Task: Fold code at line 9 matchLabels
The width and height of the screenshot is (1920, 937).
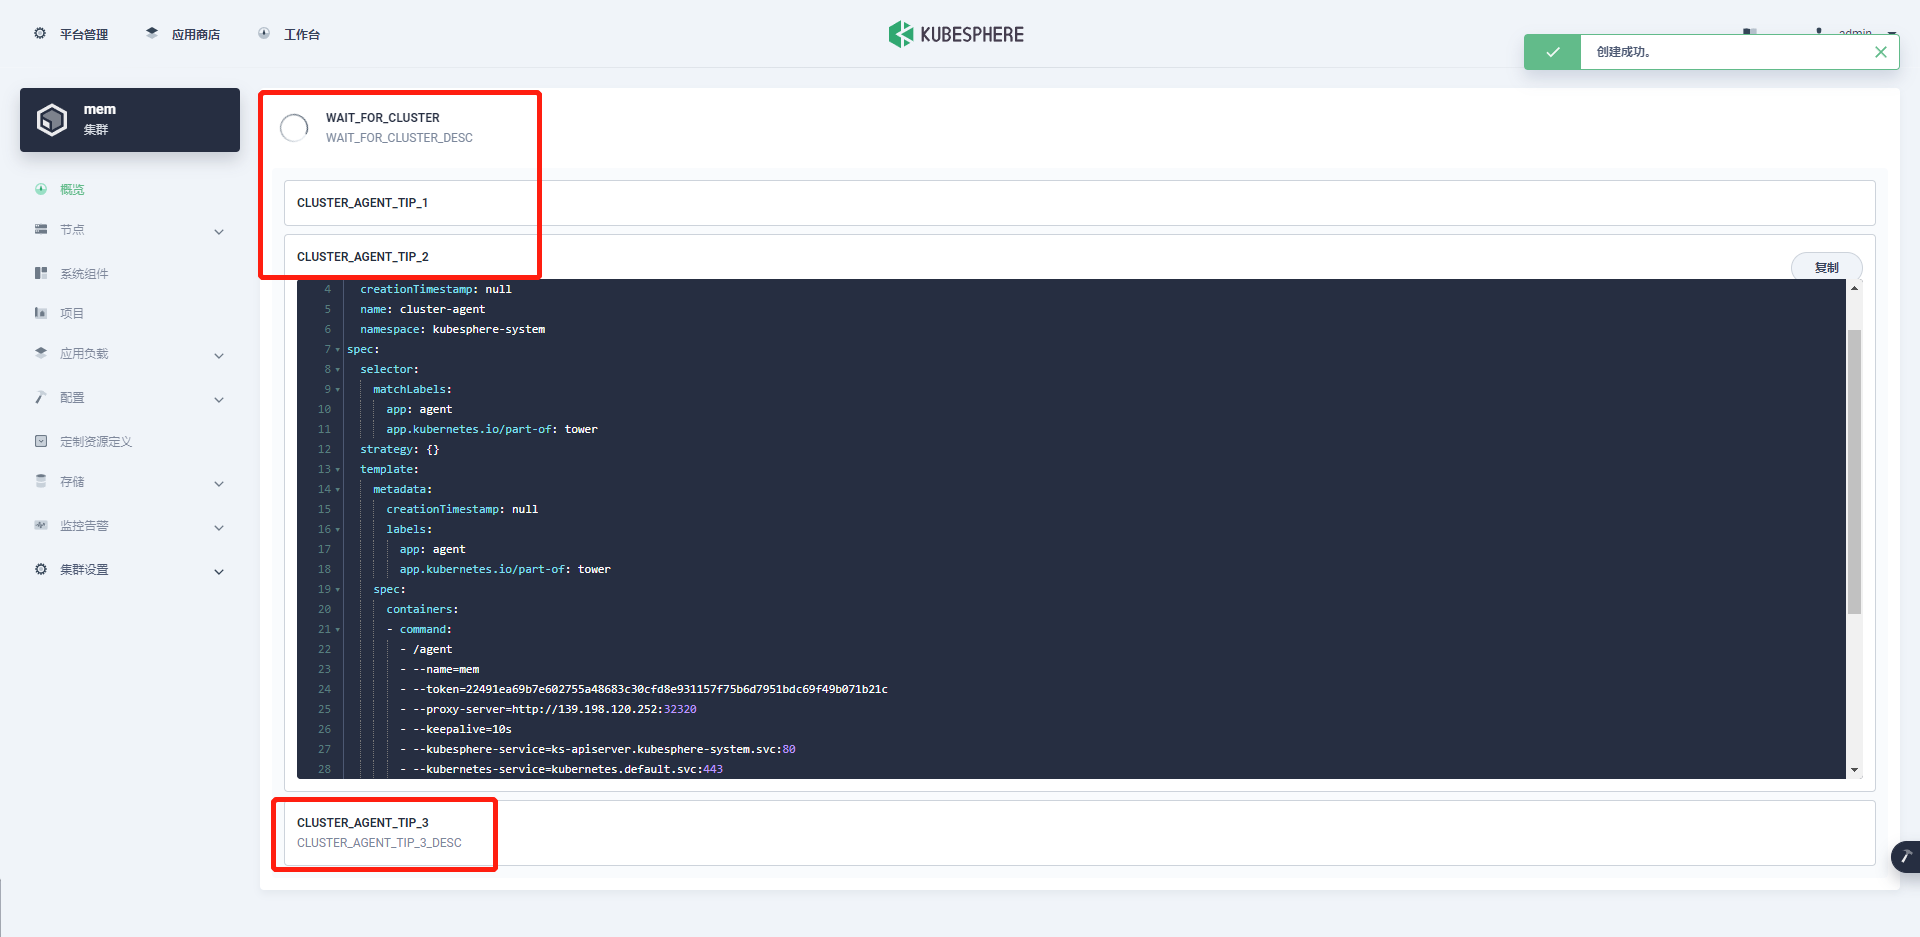Action: tap(338, 390)
